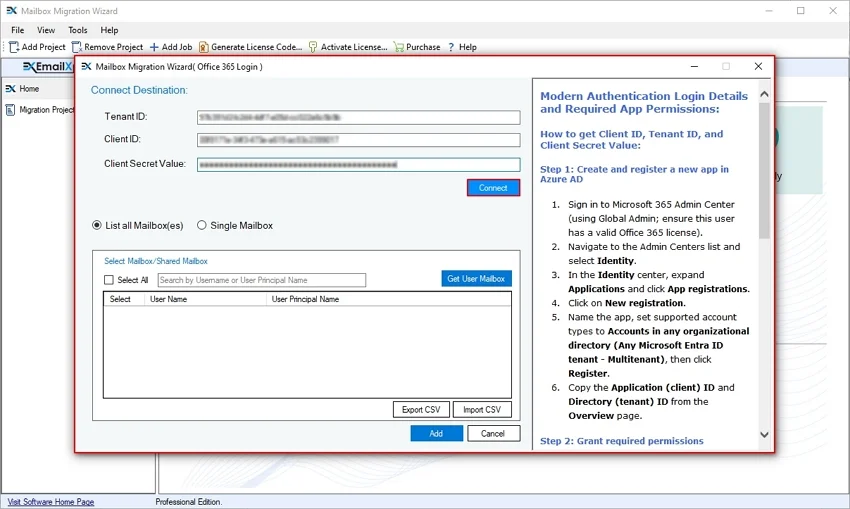The width and height of the screenshot is (850, 509).
Task: Minimize the Office 365 Login dialog
Action: [x=694, y=66]
